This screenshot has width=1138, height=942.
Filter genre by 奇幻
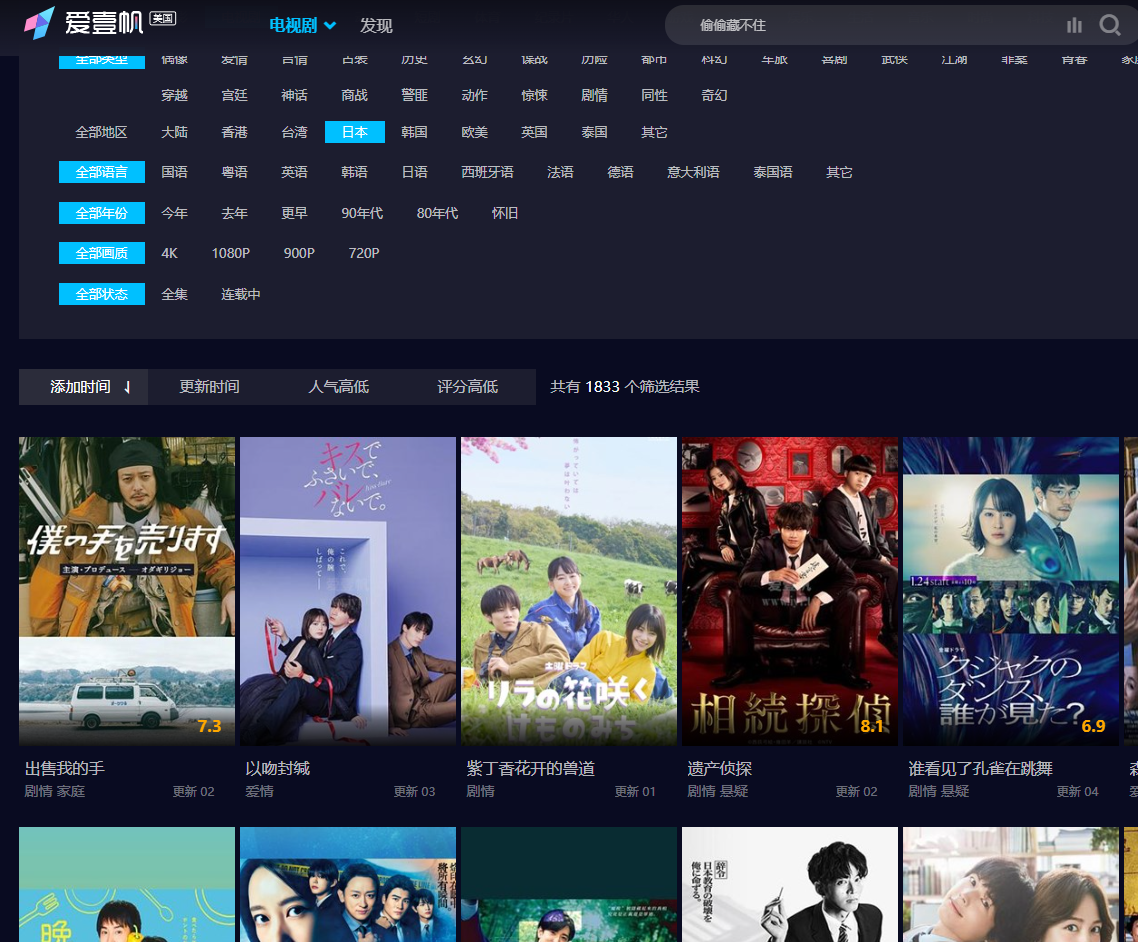(714, 95)
